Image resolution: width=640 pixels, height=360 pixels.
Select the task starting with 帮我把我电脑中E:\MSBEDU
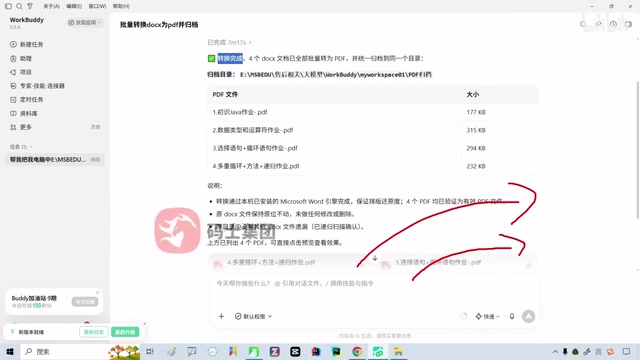55,159
